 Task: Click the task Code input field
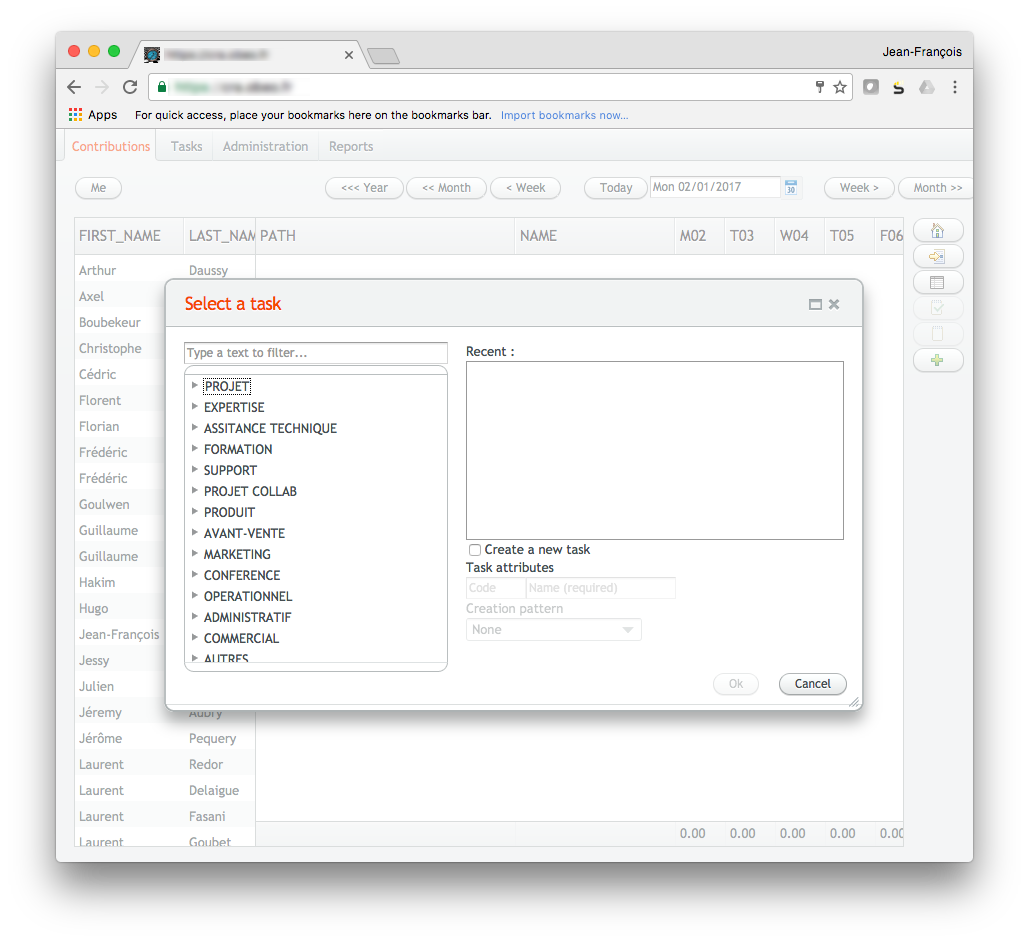pos(495,588)
